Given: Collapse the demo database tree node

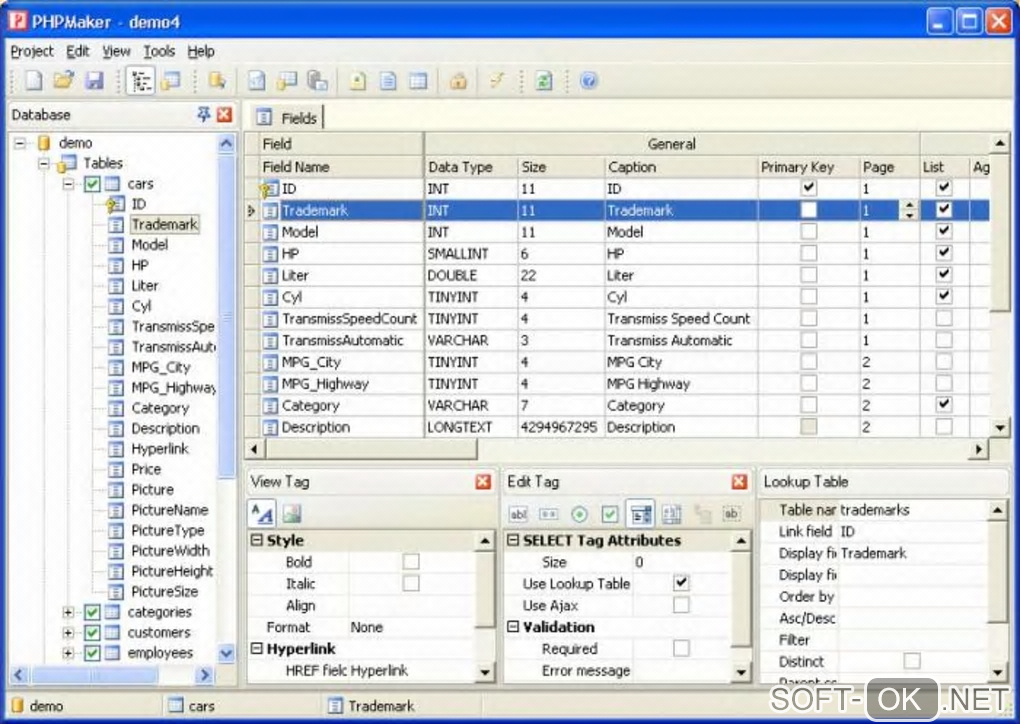Looking at the screenshot, I should [20, 142].
